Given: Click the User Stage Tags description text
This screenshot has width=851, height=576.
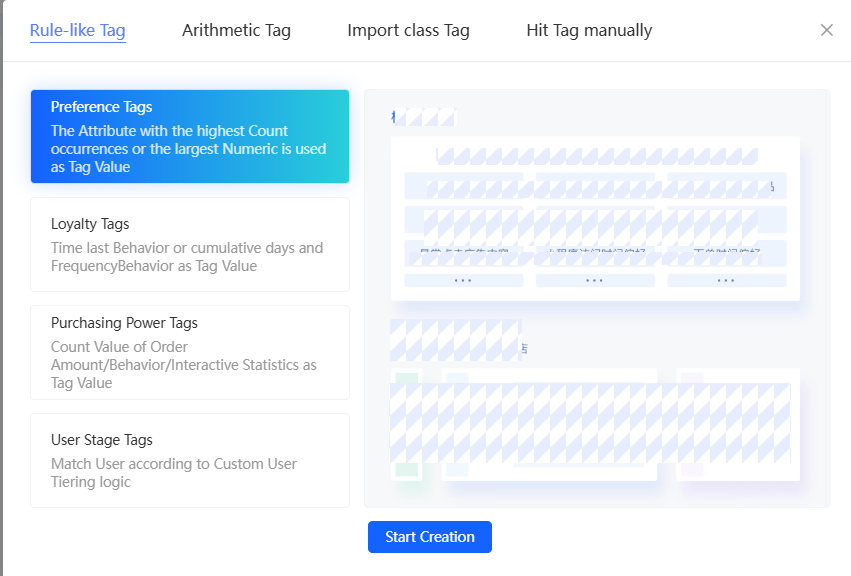Looking at the screenshot, I should [174, 473].
